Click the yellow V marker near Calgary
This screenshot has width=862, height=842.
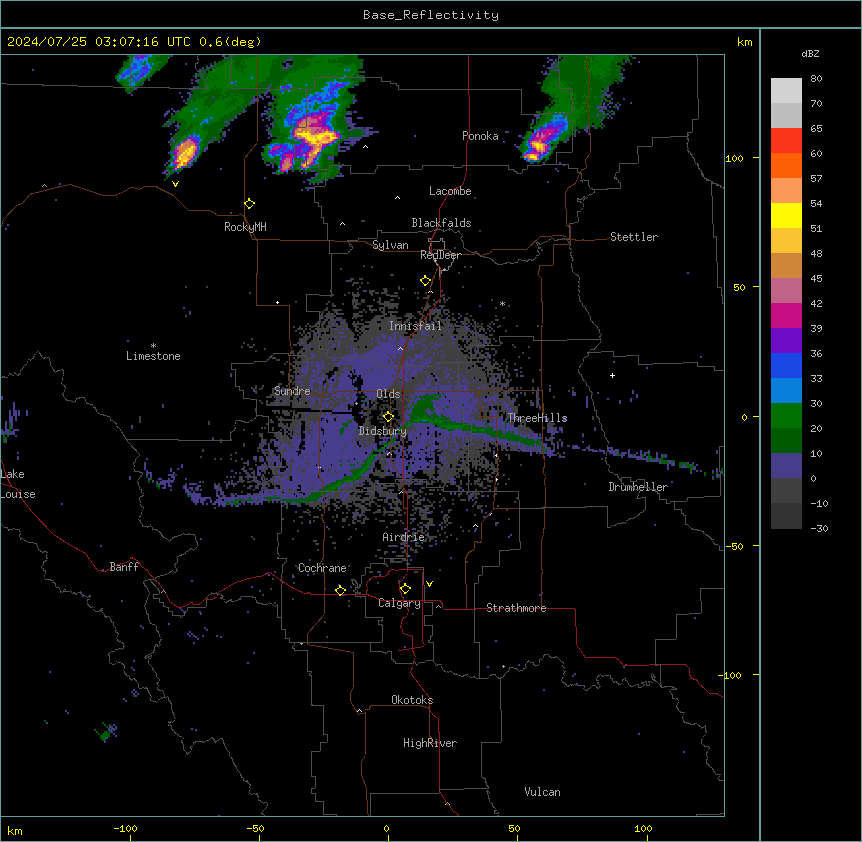click(429, 584)
